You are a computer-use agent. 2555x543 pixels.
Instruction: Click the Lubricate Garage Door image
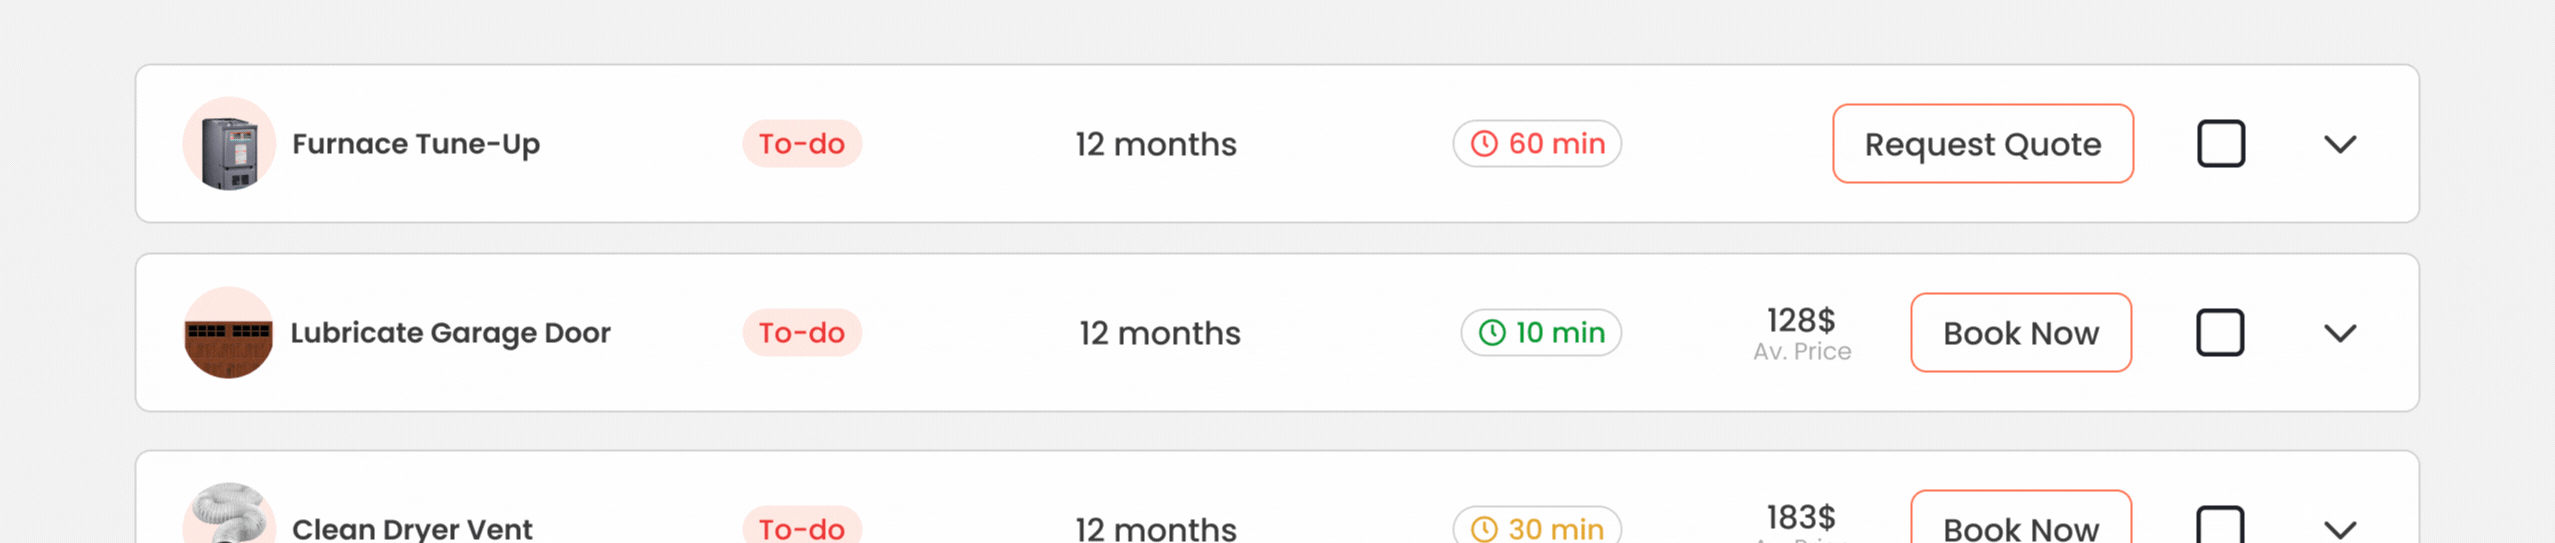(229, 333)
